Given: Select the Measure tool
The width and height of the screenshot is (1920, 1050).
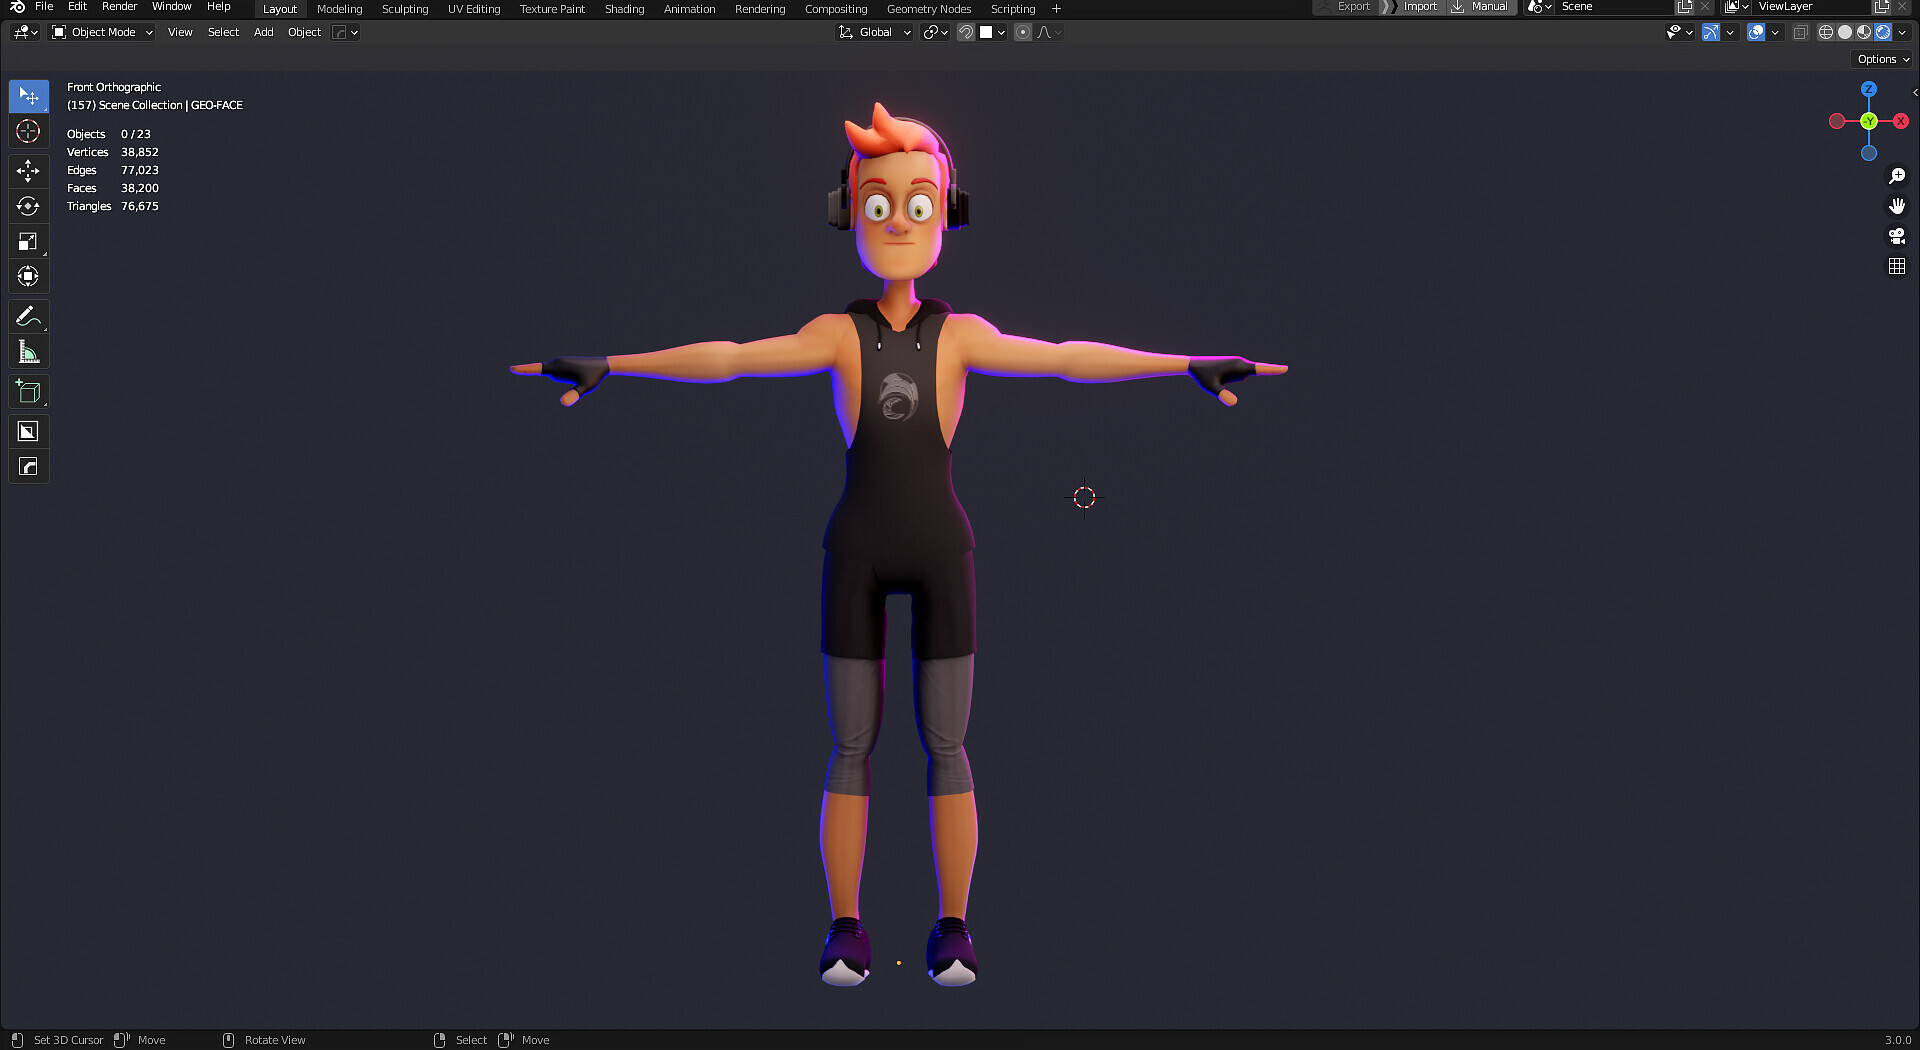Looking at the screenshot, I should pyautogui.click(x=28, y=351).
